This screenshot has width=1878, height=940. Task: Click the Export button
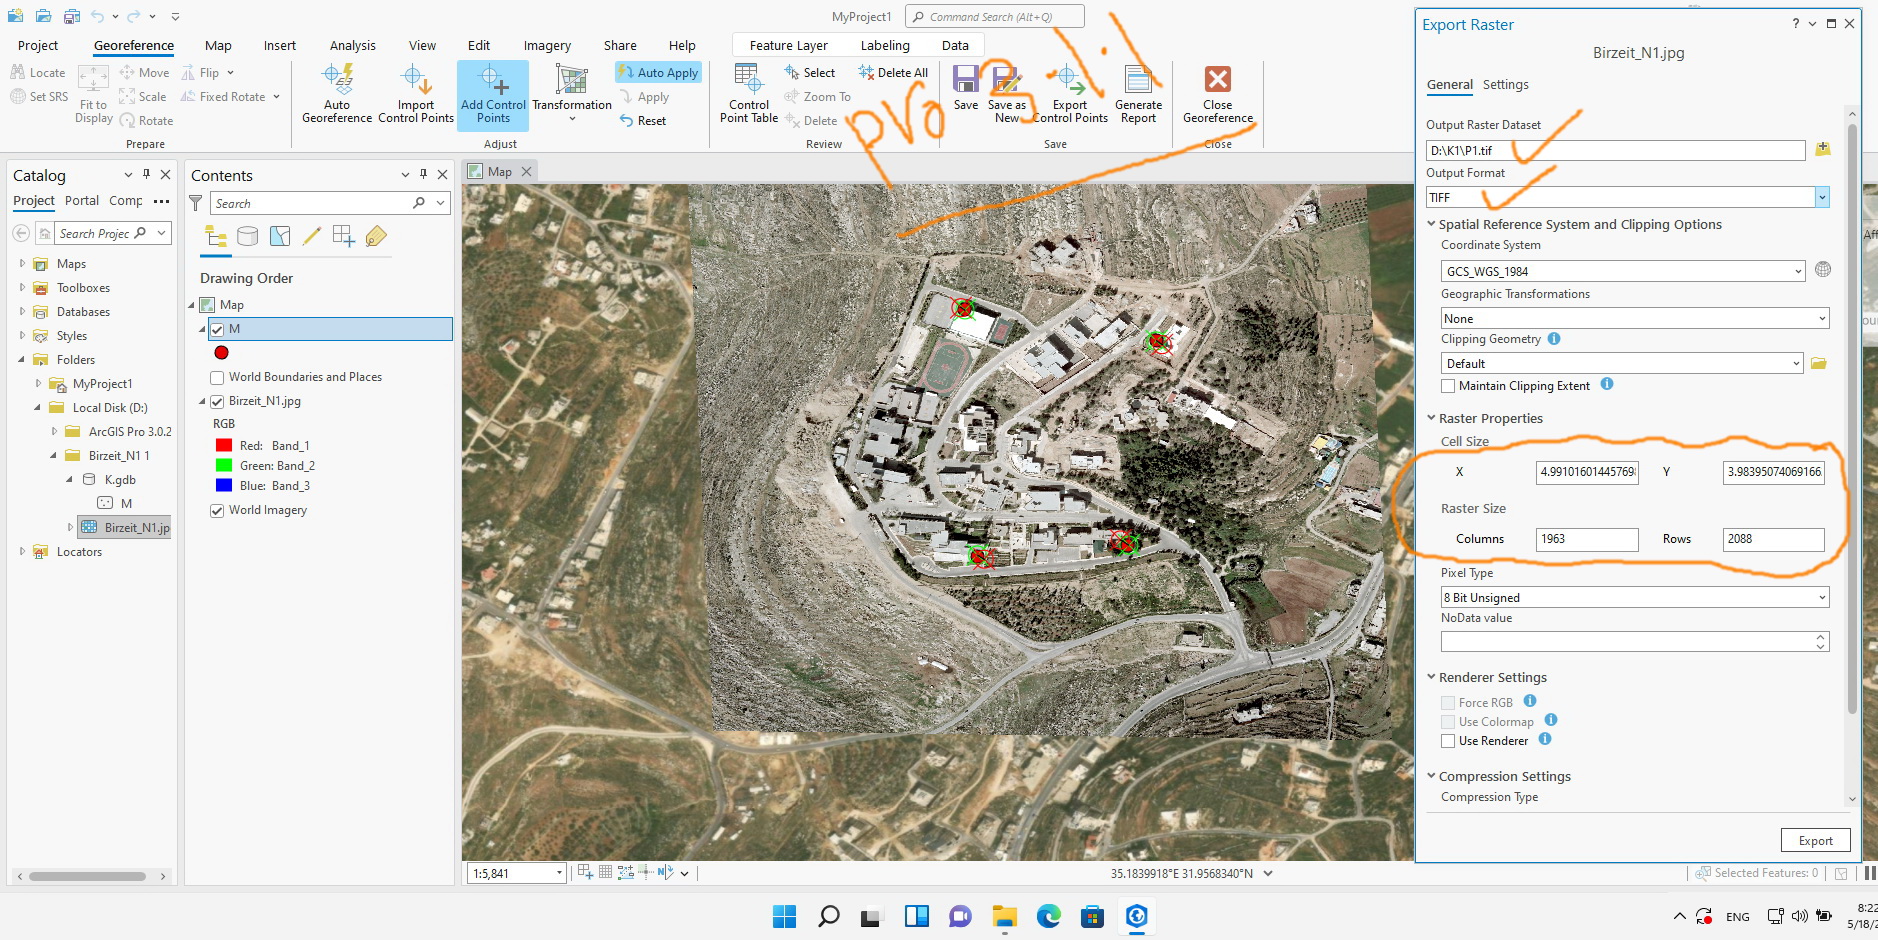pos(1815,840)
